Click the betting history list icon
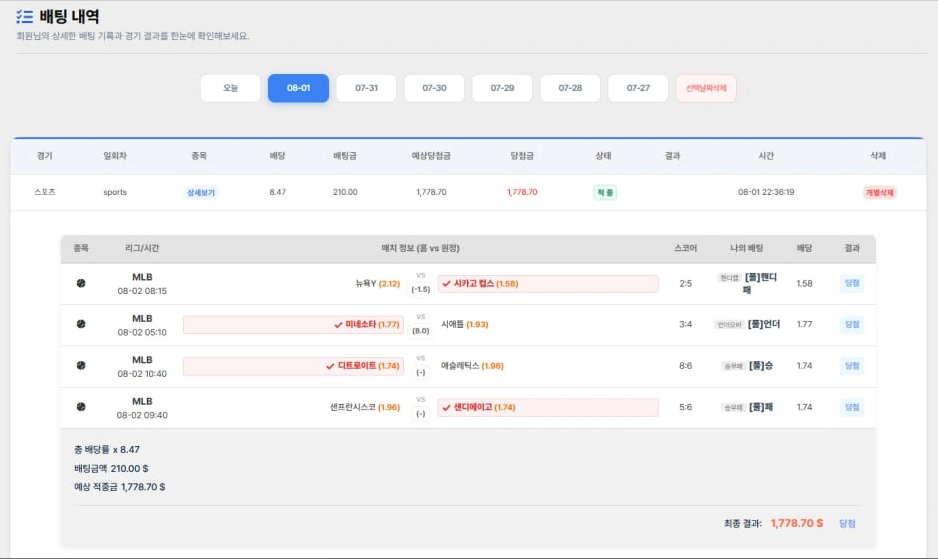This screenshot has height=559, width=938. [25, 16]
